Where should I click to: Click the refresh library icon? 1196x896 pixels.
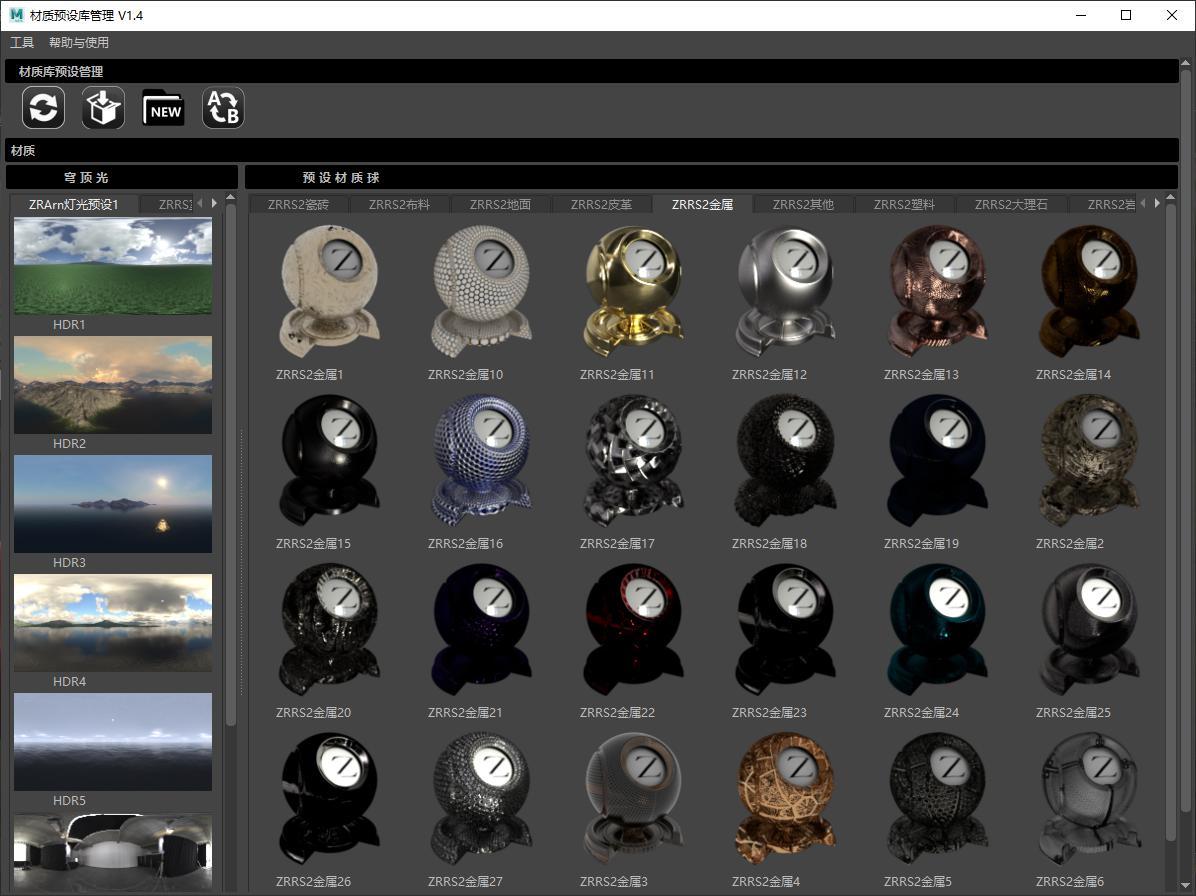(x=44, y=108)
